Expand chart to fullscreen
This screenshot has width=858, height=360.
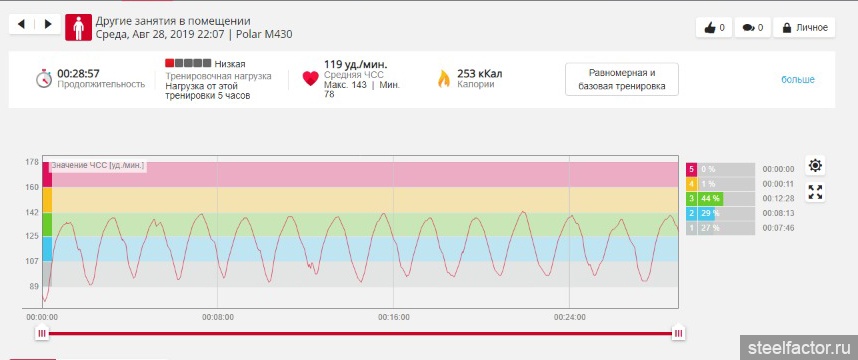pos(815,192)
